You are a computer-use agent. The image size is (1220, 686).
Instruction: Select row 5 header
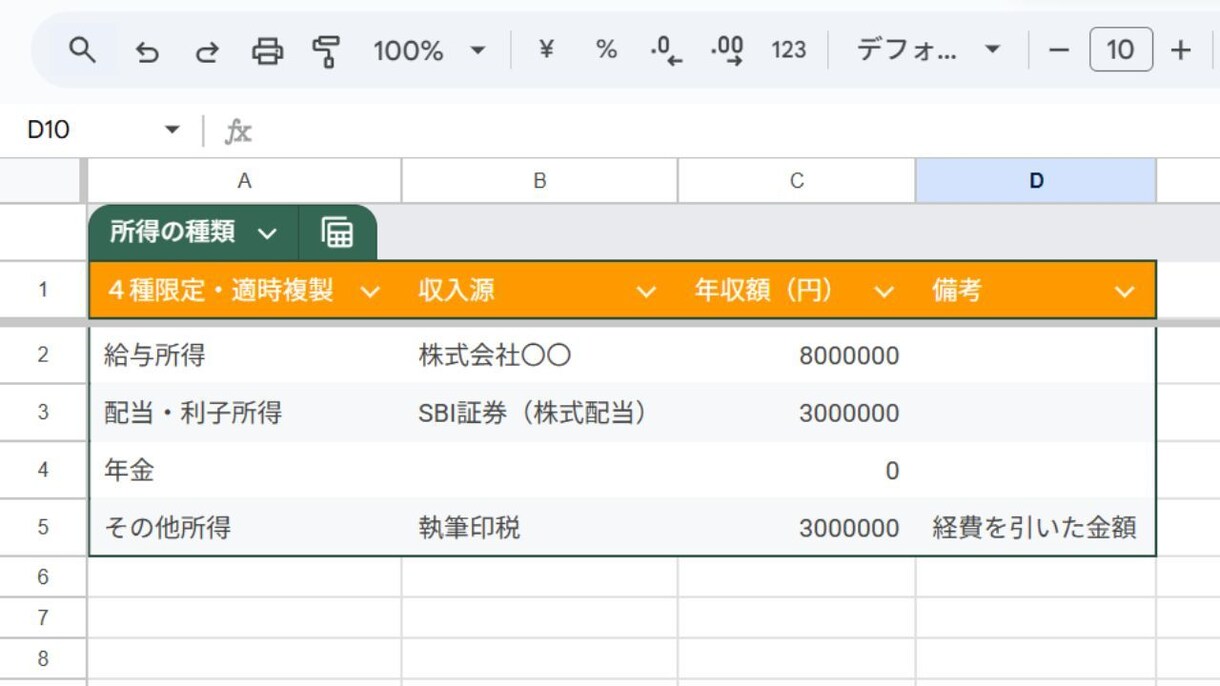[43, 527]
